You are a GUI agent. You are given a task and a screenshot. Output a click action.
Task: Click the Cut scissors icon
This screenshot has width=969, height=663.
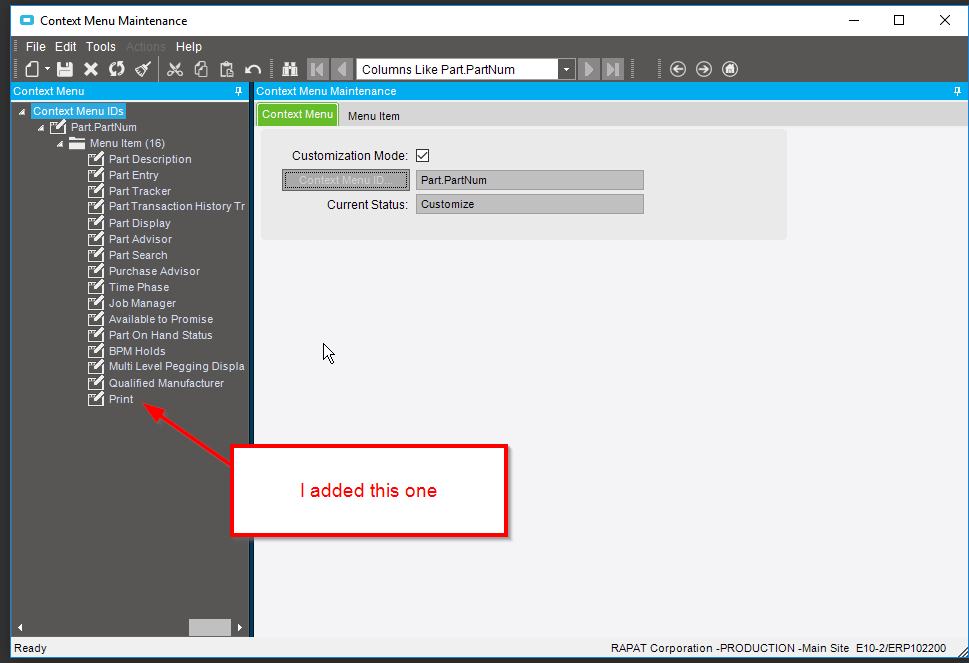175,69
